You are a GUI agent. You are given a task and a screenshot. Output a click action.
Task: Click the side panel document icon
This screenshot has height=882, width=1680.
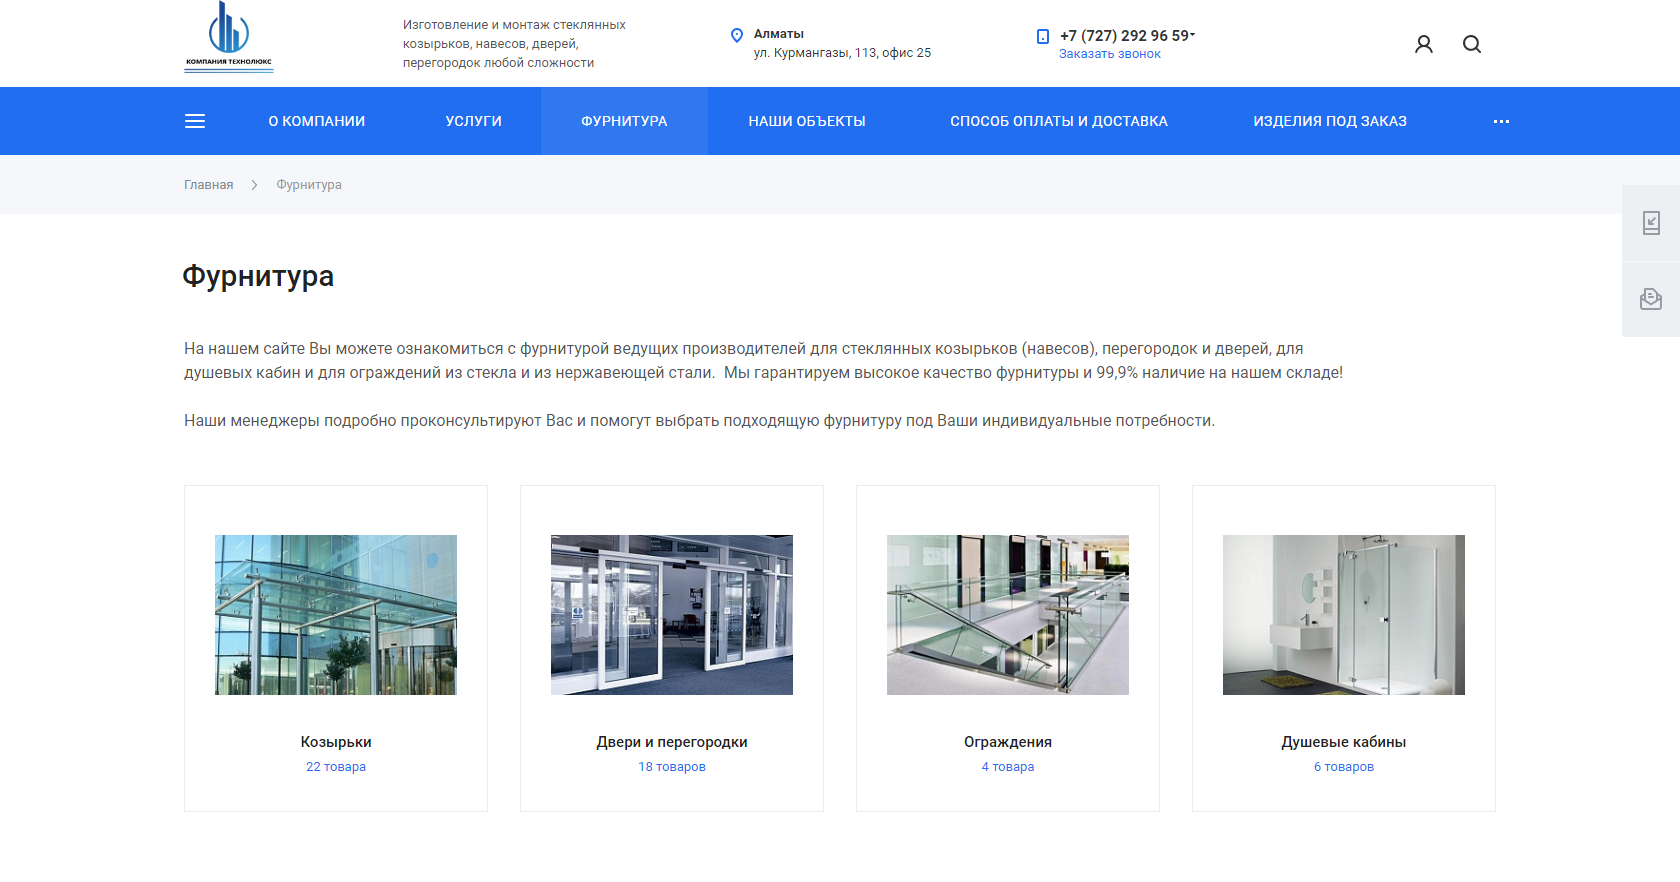pos(1651,223)
